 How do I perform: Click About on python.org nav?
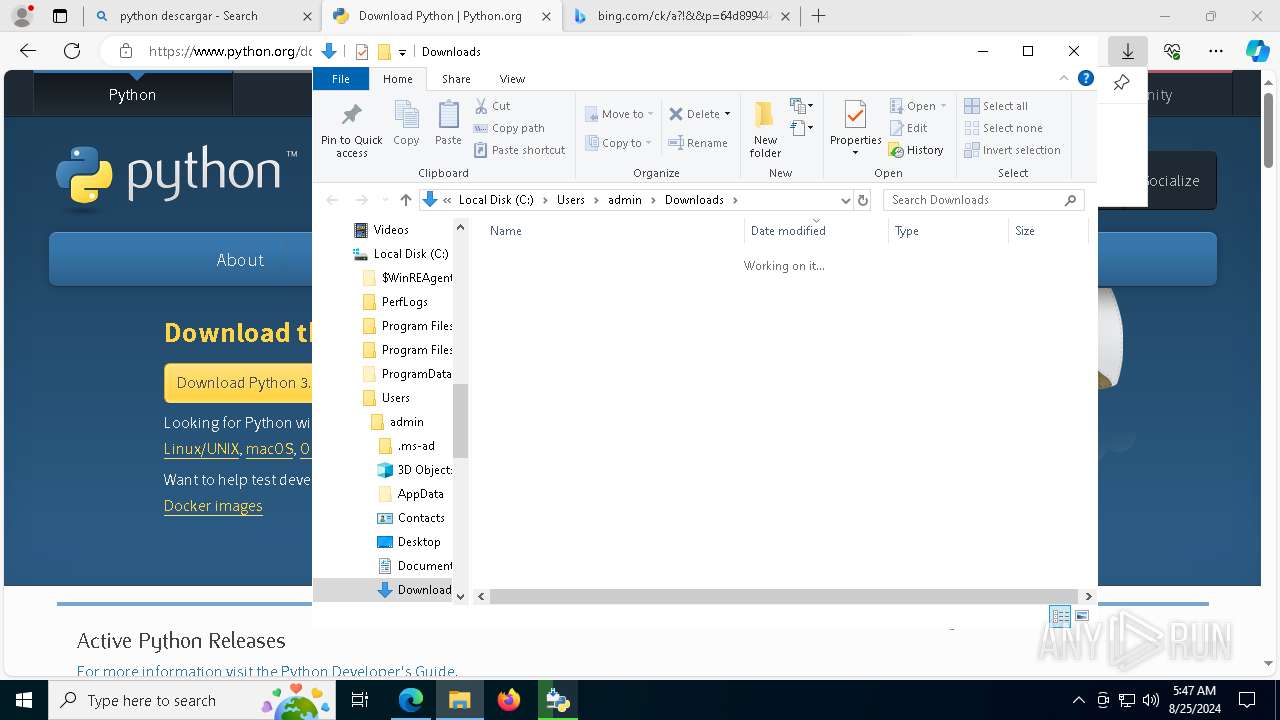[x=240, y=260]
